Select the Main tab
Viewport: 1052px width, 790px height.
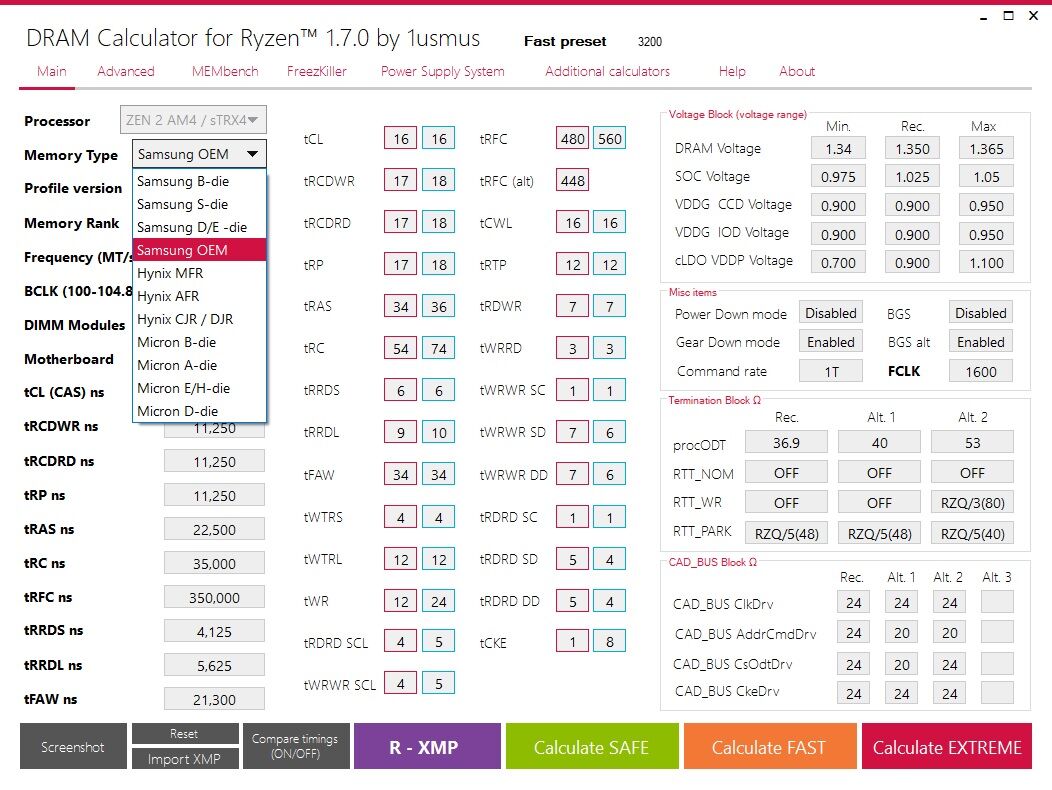click(52, 71)
